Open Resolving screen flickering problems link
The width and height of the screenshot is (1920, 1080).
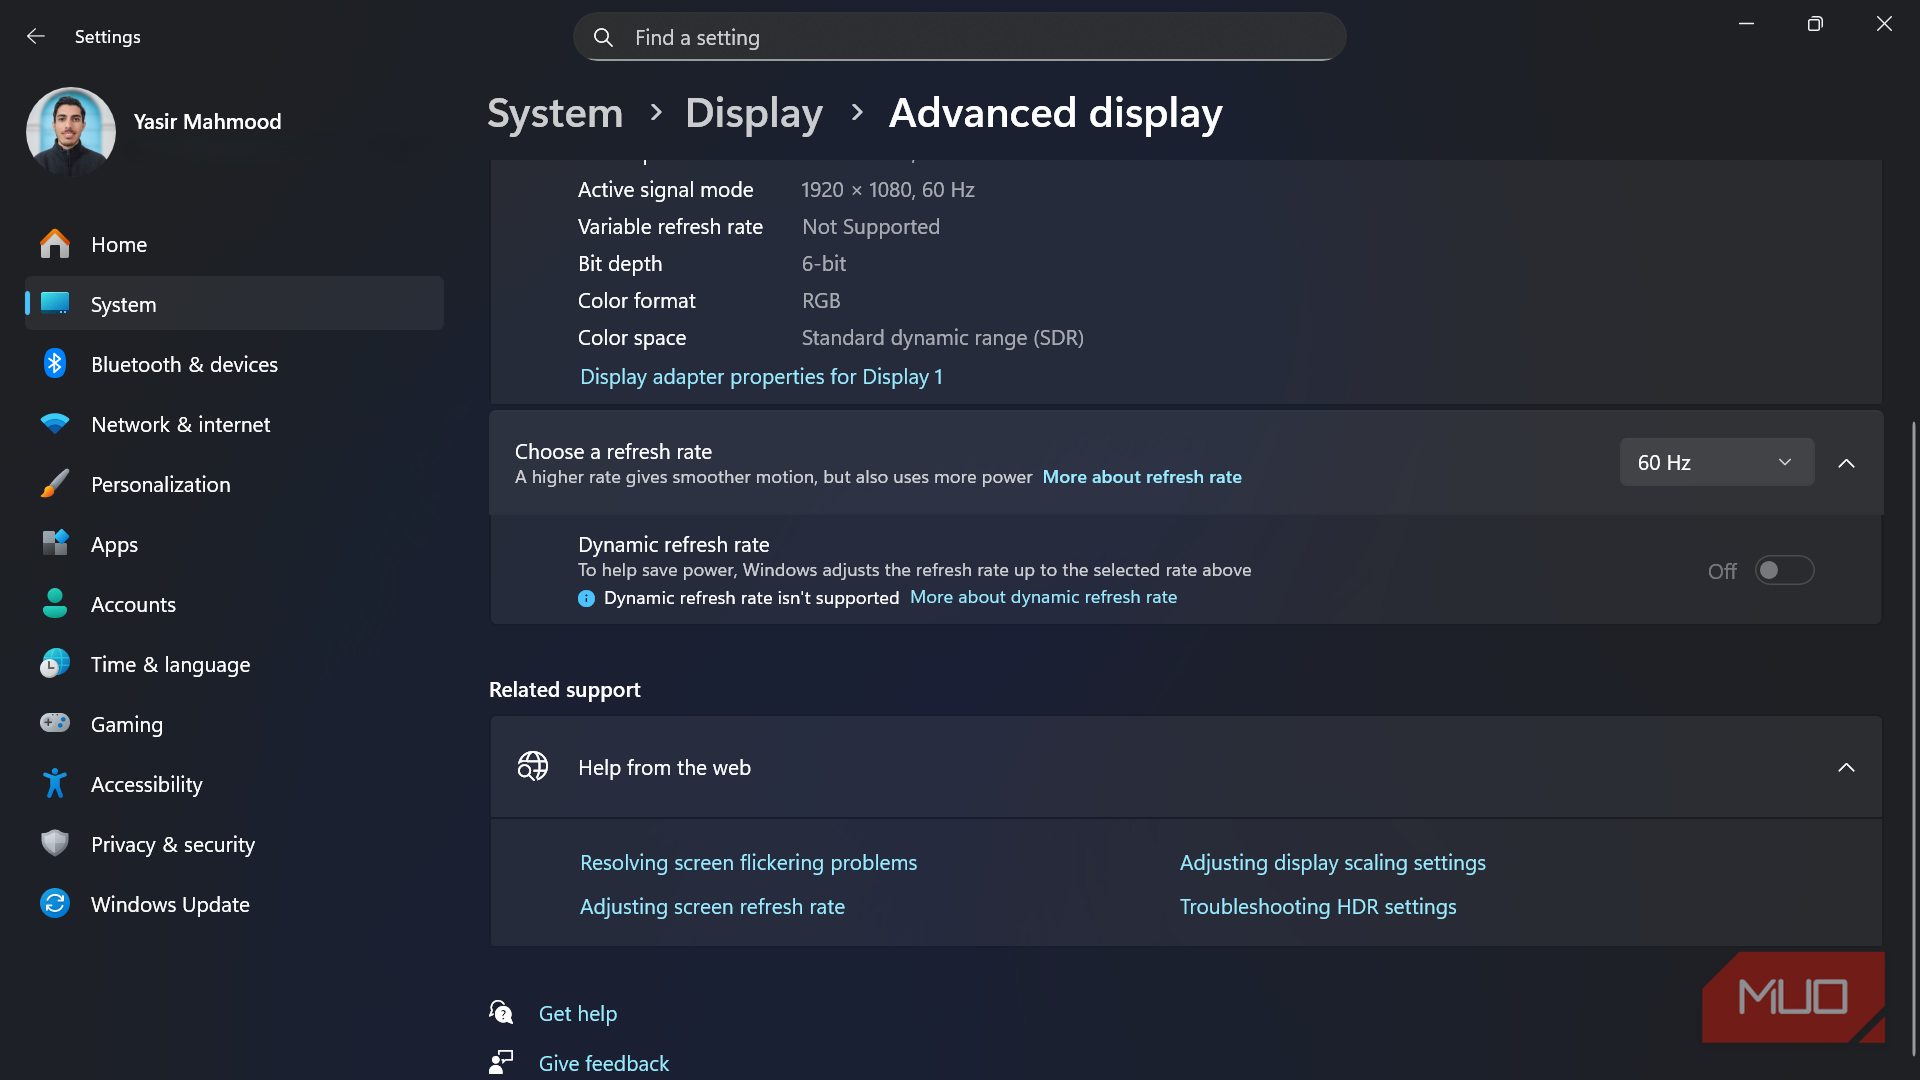pyautogui.click(x=748, y=863)
